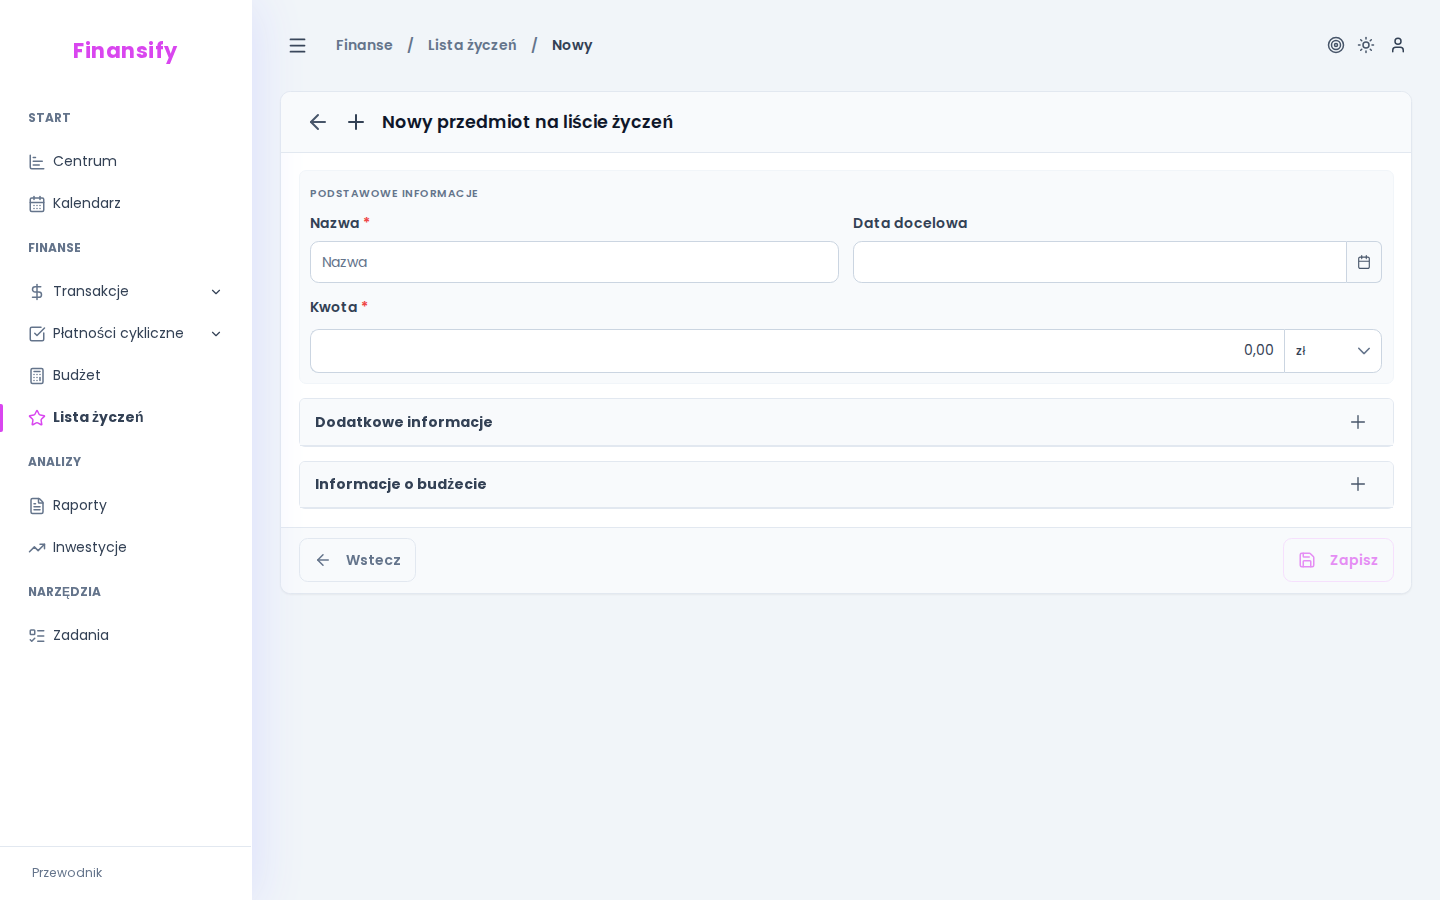1440x900 pixels.
Task: Click the plus icon next to page title
Action: point(355,122)
